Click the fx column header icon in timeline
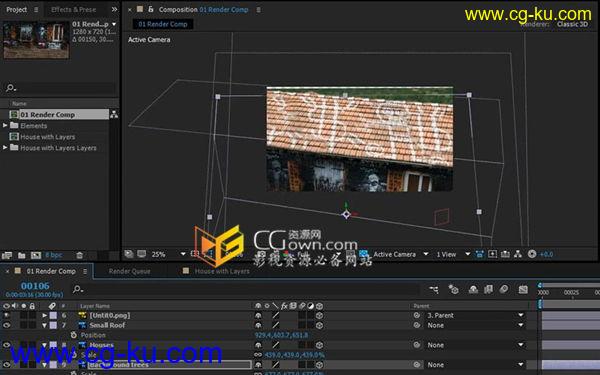600x375 pixels. 284,306
